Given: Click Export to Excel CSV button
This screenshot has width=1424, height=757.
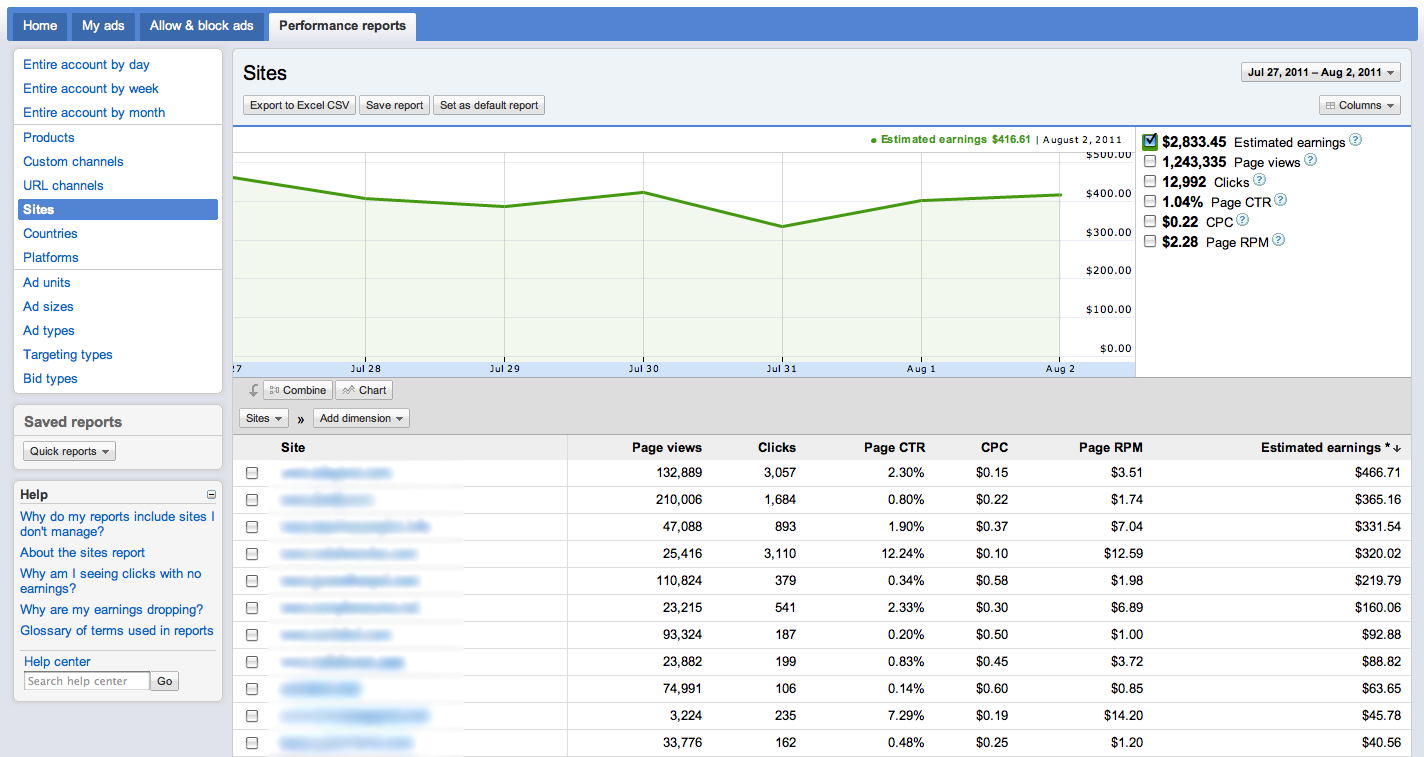Looking at the screenshot, I should 300,105.
